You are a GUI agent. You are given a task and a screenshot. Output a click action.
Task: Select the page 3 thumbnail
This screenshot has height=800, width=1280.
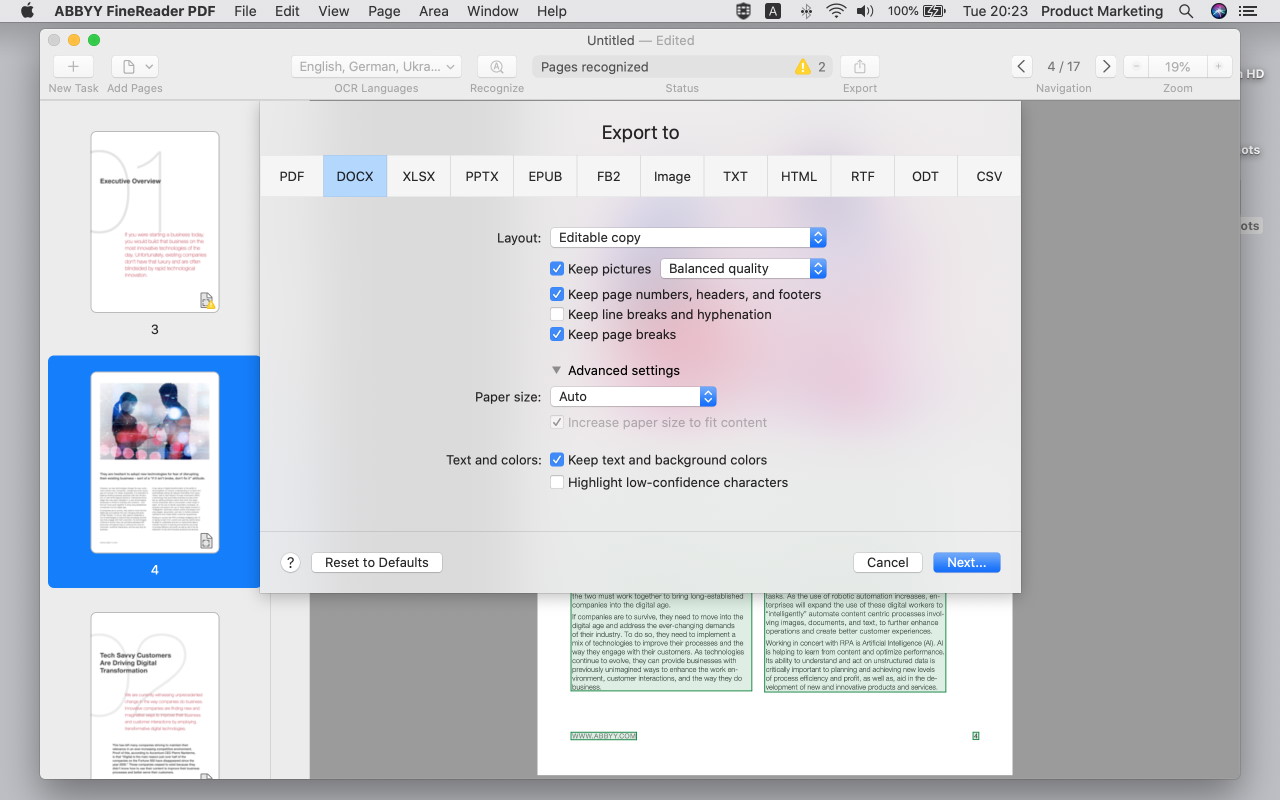154,222
